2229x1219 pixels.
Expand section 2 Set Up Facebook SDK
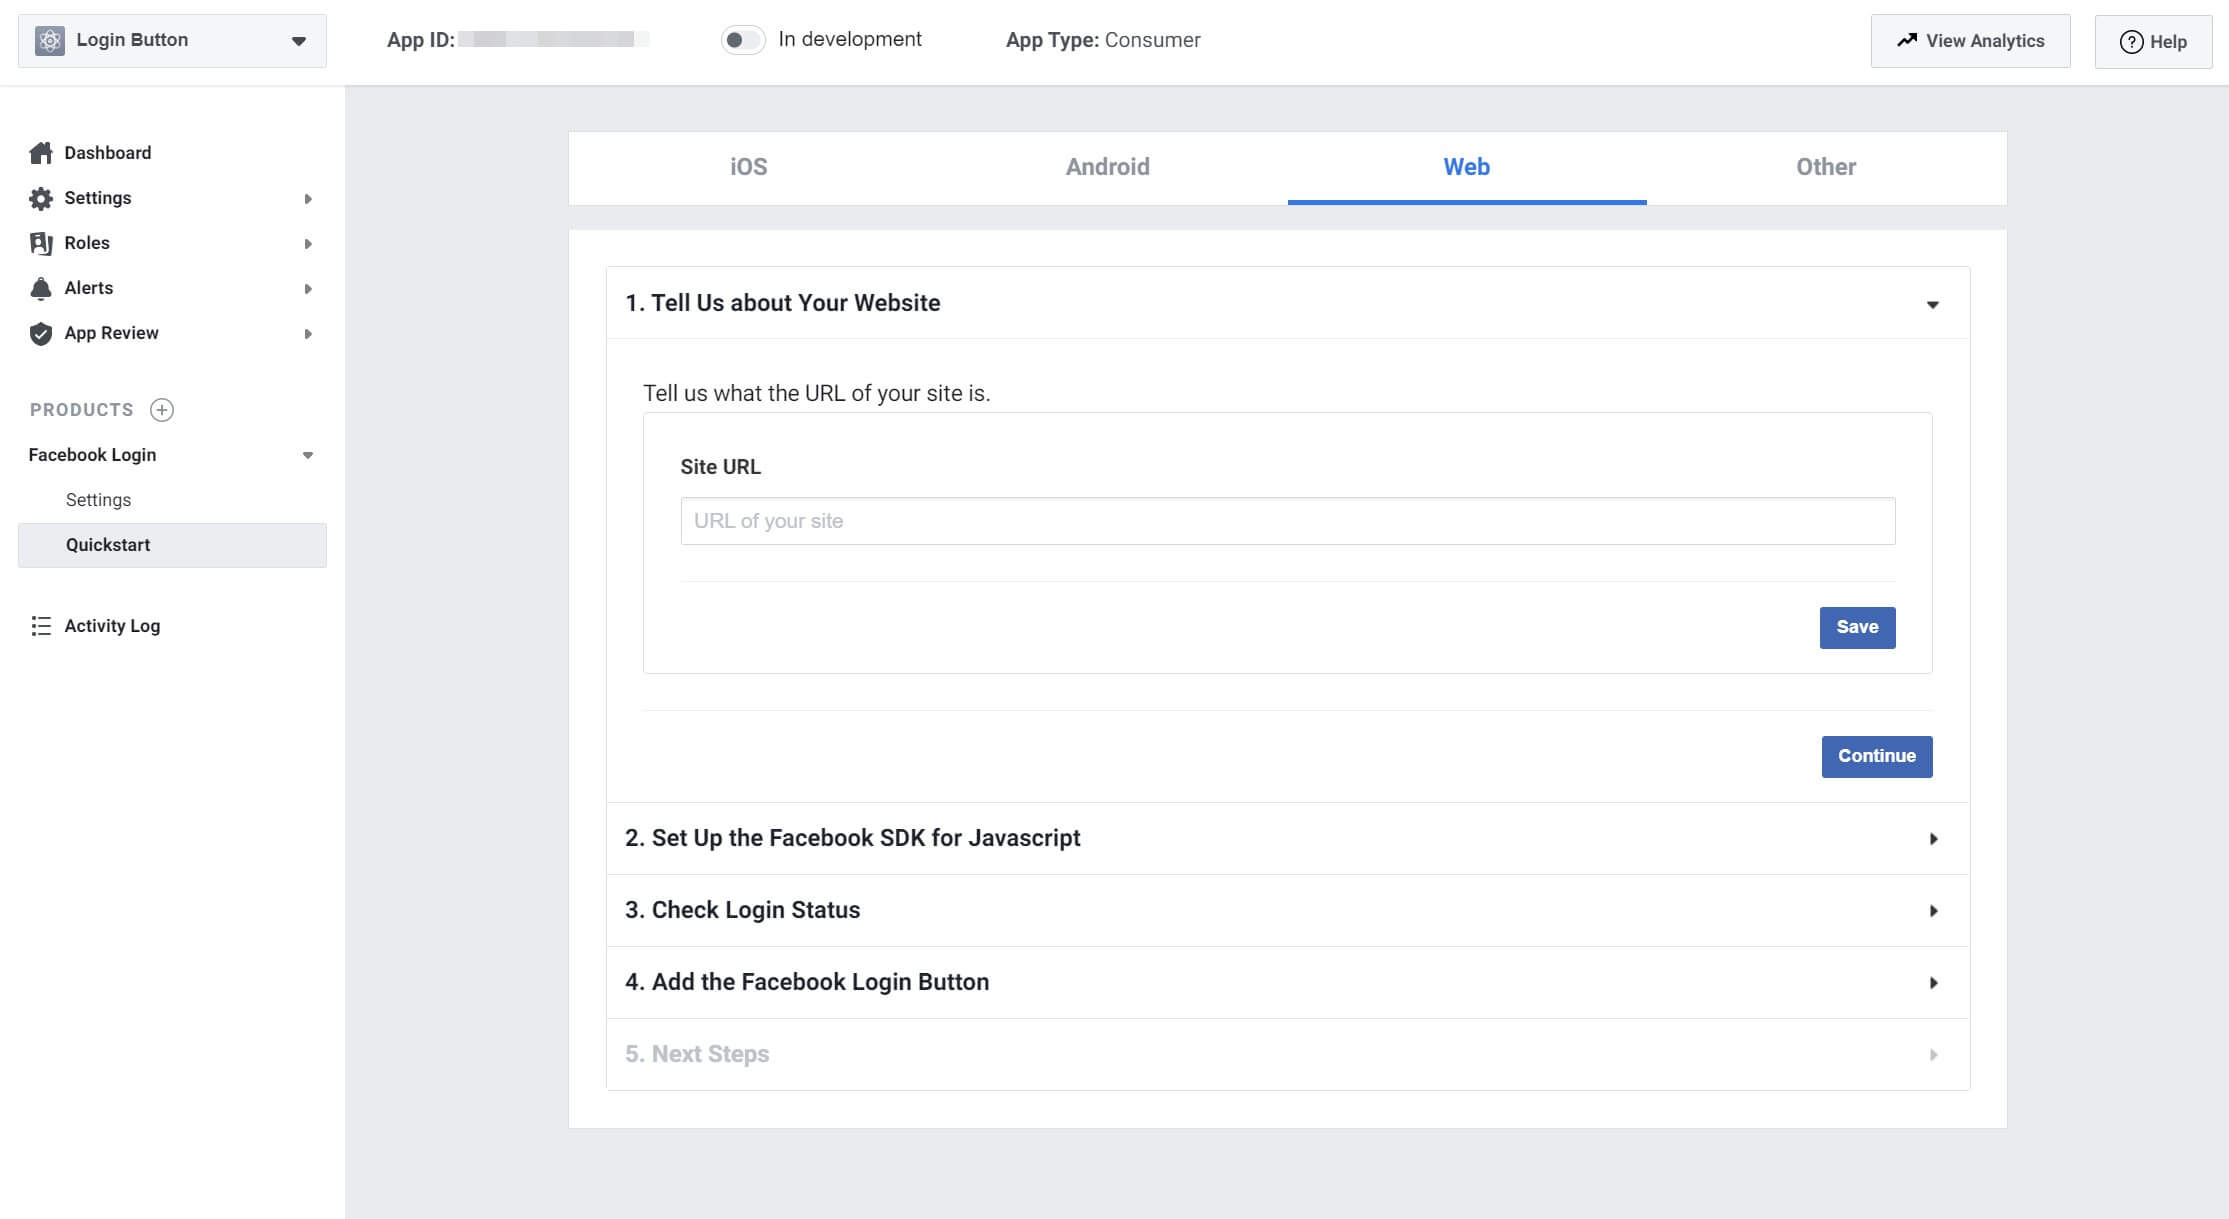coord(1288,838)
